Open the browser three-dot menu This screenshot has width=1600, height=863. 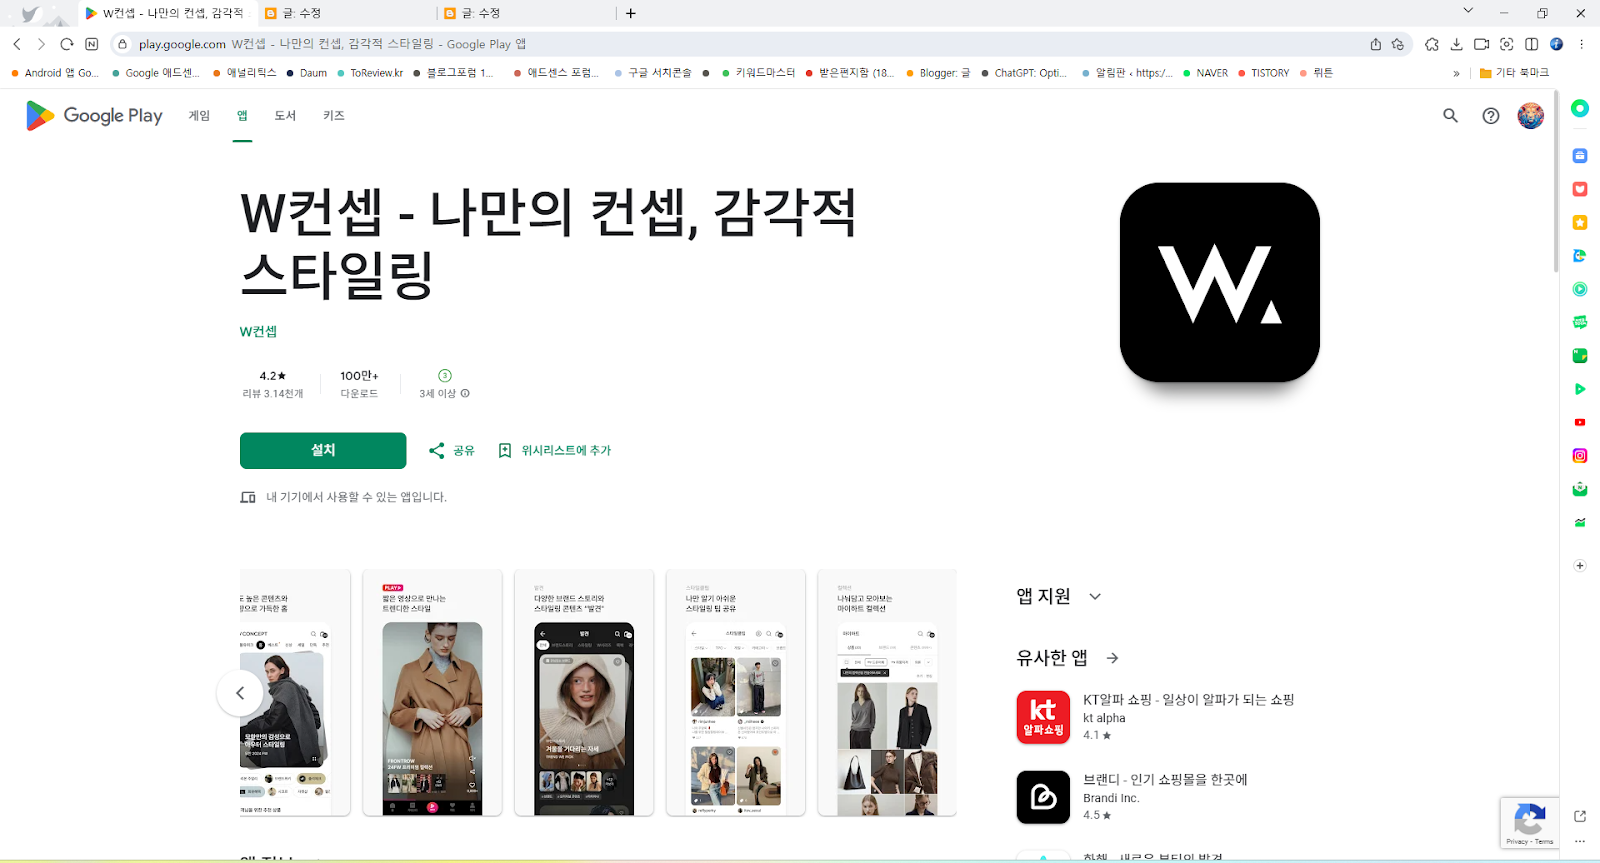point(1581,44)
